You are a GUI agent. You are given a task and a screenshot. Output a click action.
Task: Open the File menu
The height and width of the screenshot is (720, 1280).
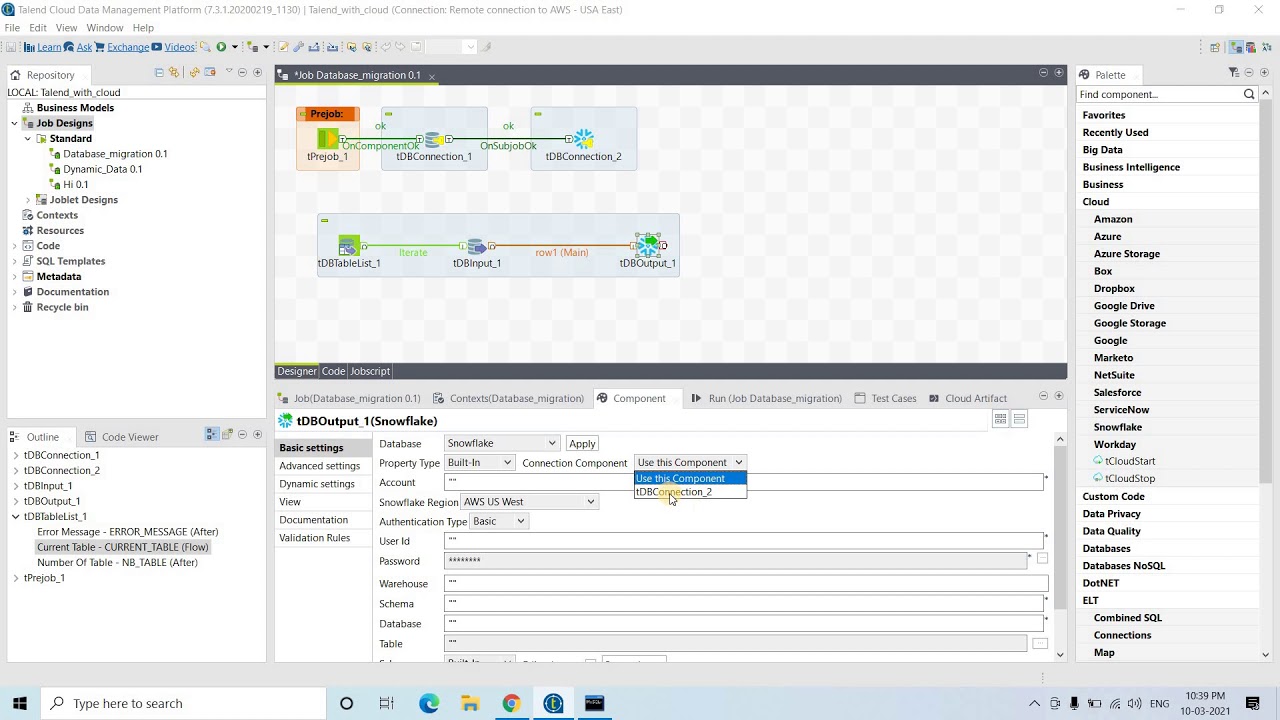(12, 27)
